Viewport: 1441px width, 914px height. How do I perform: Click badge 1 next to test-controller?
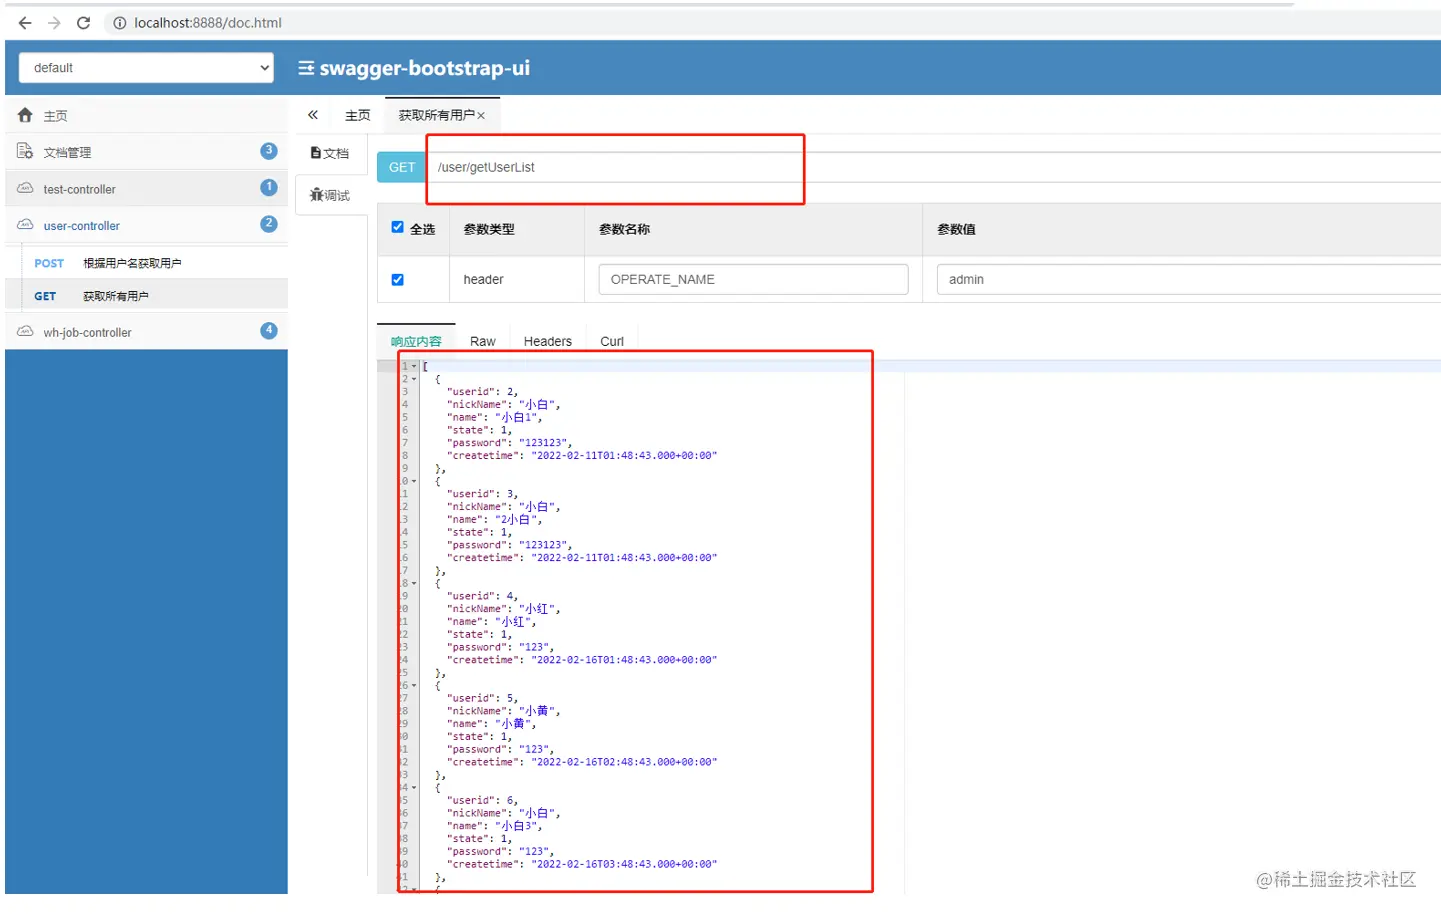[268, 187]
